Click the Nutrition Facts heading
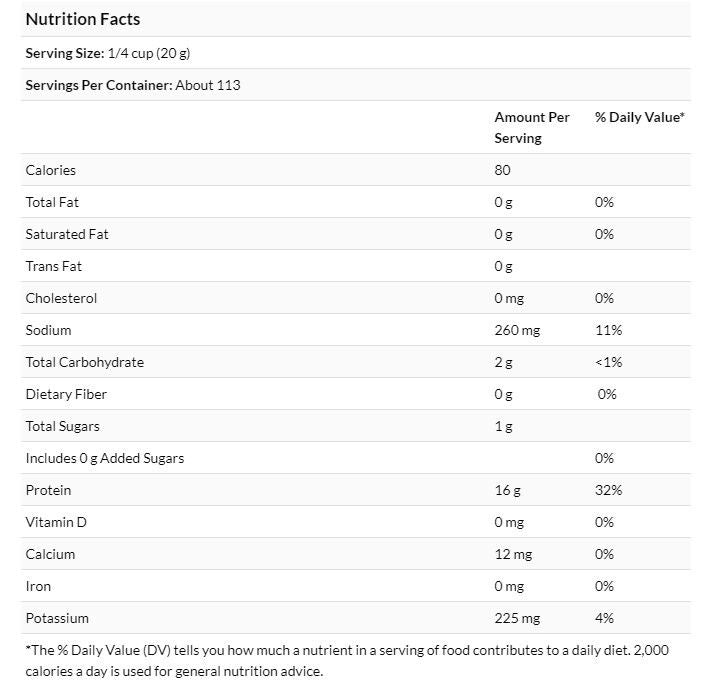The height and width of the screenshot is (680, 711). 82,19
